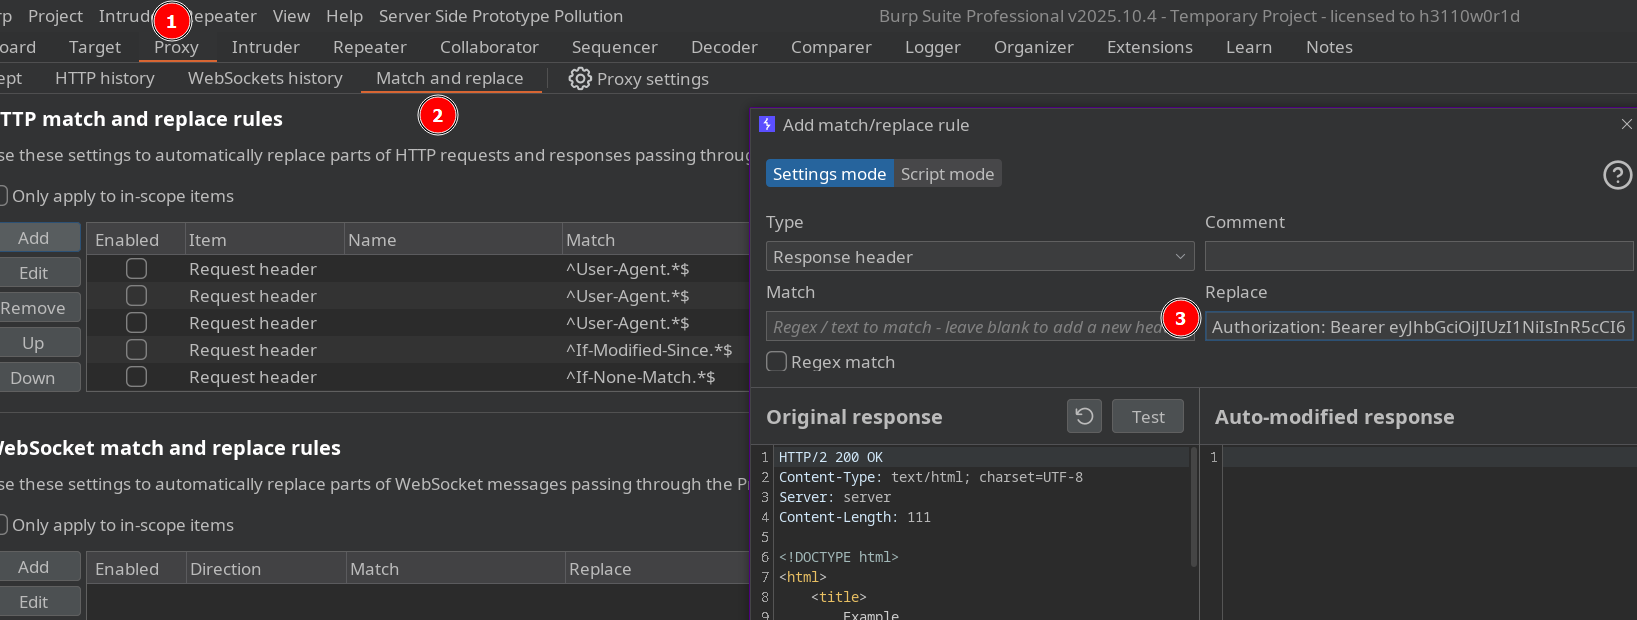
Task: Click the reset arrow icon beside Test
Action: click(1084, 417)
